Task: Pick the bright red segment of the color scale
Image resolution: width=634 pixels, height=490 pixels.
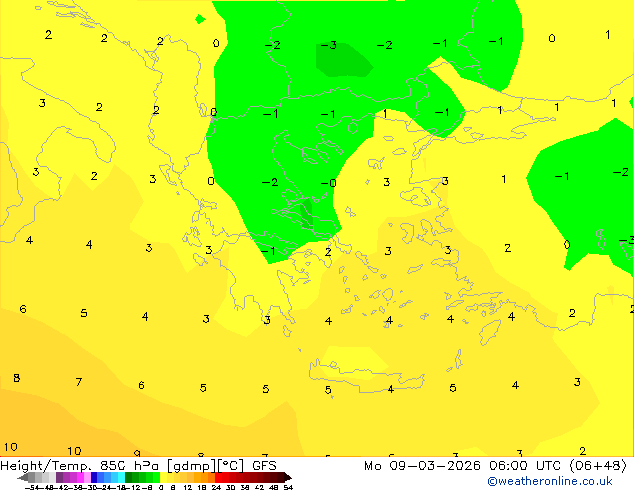Action: click(219, 477)
